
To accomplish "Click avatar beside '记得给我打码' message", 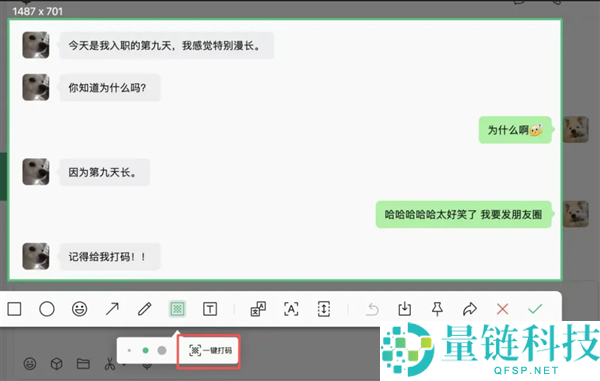I will [x=36, y=256].
